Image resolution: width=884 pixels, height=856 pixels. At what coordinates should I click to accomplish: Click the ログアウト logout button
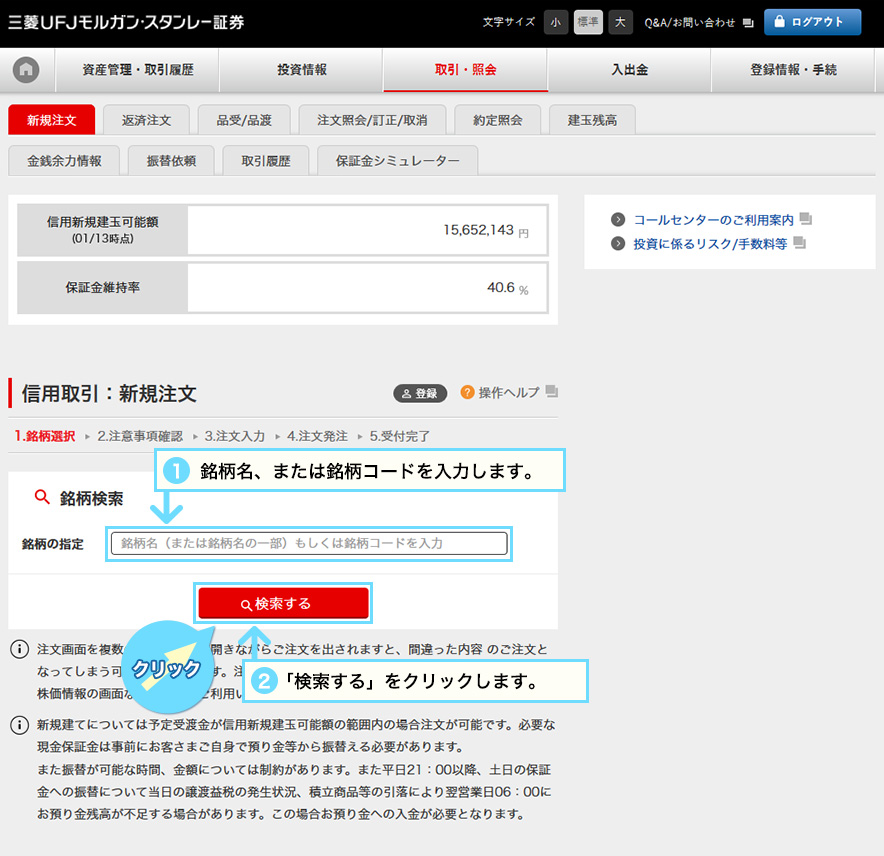[x=812, y=22]
